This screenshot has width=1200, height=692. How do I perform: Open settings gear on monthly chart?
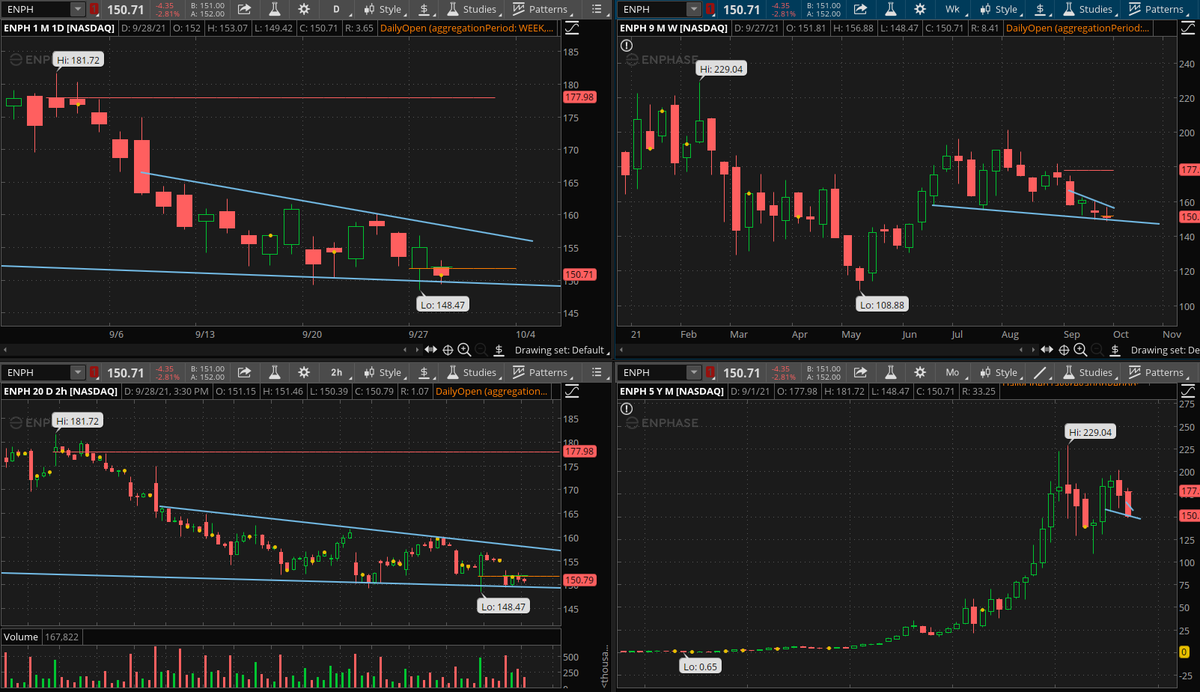(x=920, y=372)
